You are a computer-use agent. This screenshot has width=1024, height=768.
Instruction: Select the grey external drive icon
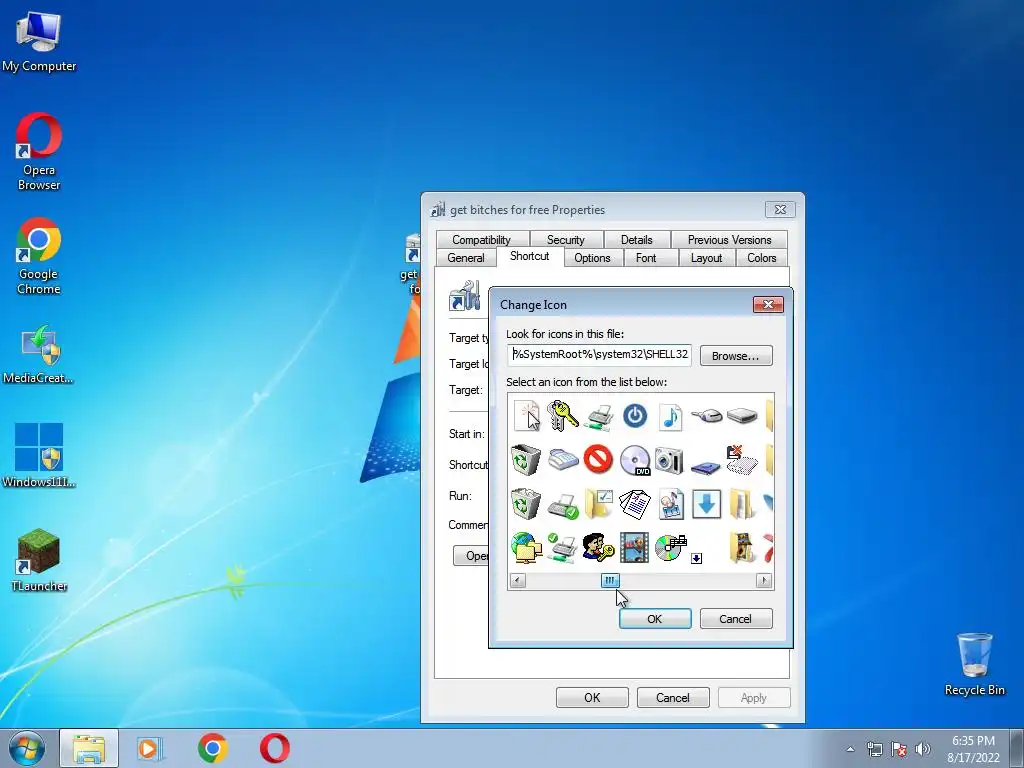coord(743,415)
